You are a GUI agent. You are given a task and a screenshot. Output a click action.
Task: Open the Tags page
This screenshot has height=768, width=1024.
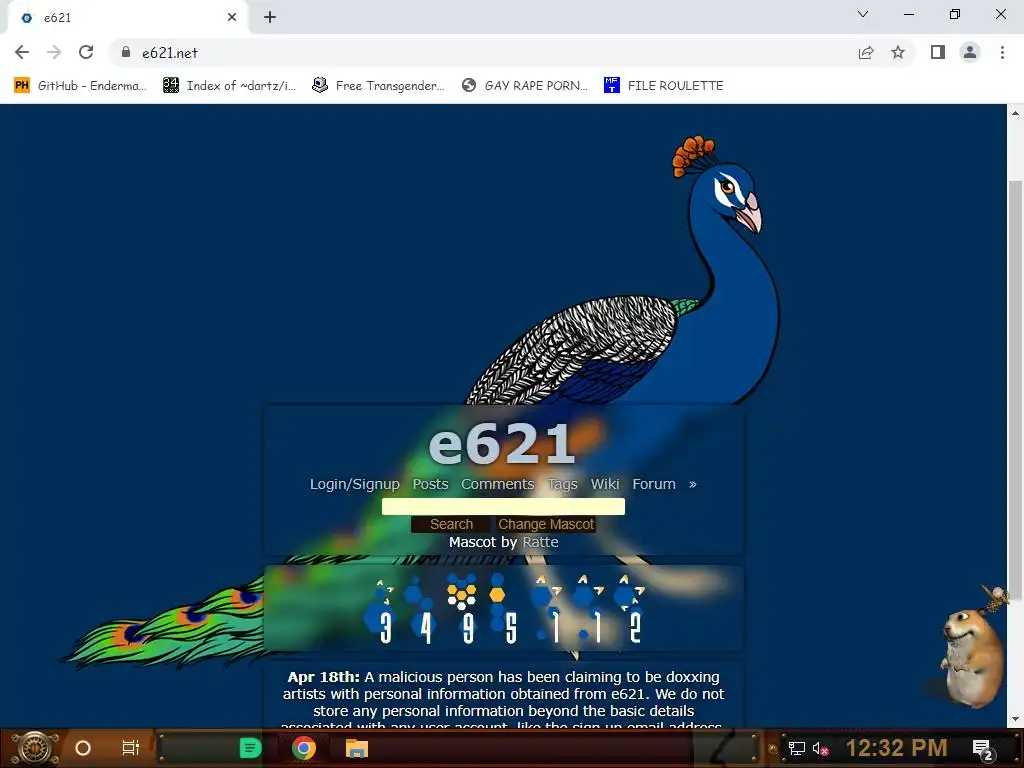point(563,484)
